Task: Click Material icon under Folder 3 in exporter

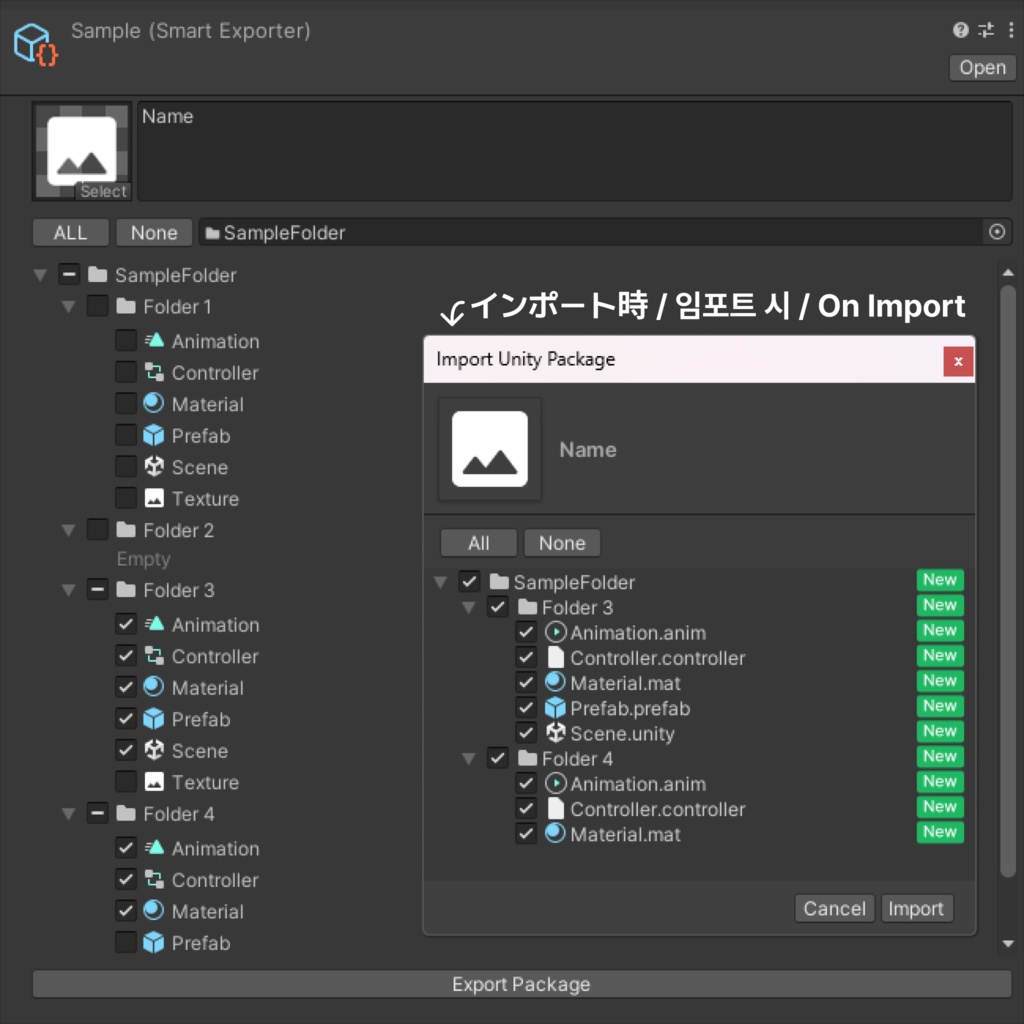Action: tap(154, 687)
